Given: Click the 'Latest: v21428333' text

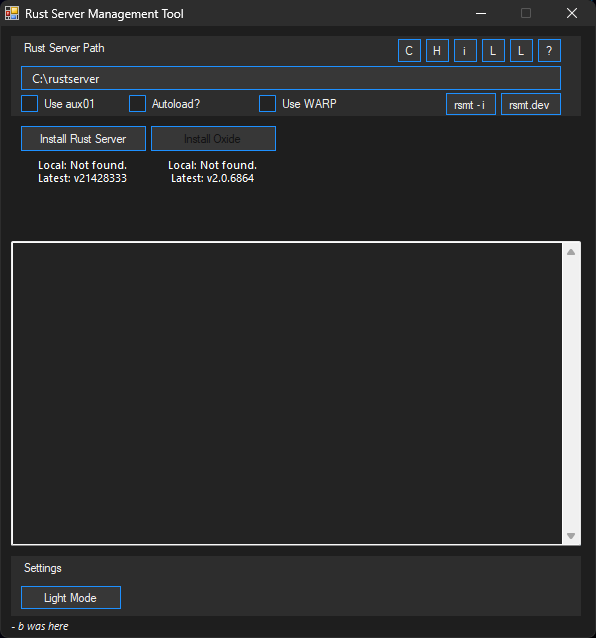Looking at the screenshot, I should [x=82, y=178].
